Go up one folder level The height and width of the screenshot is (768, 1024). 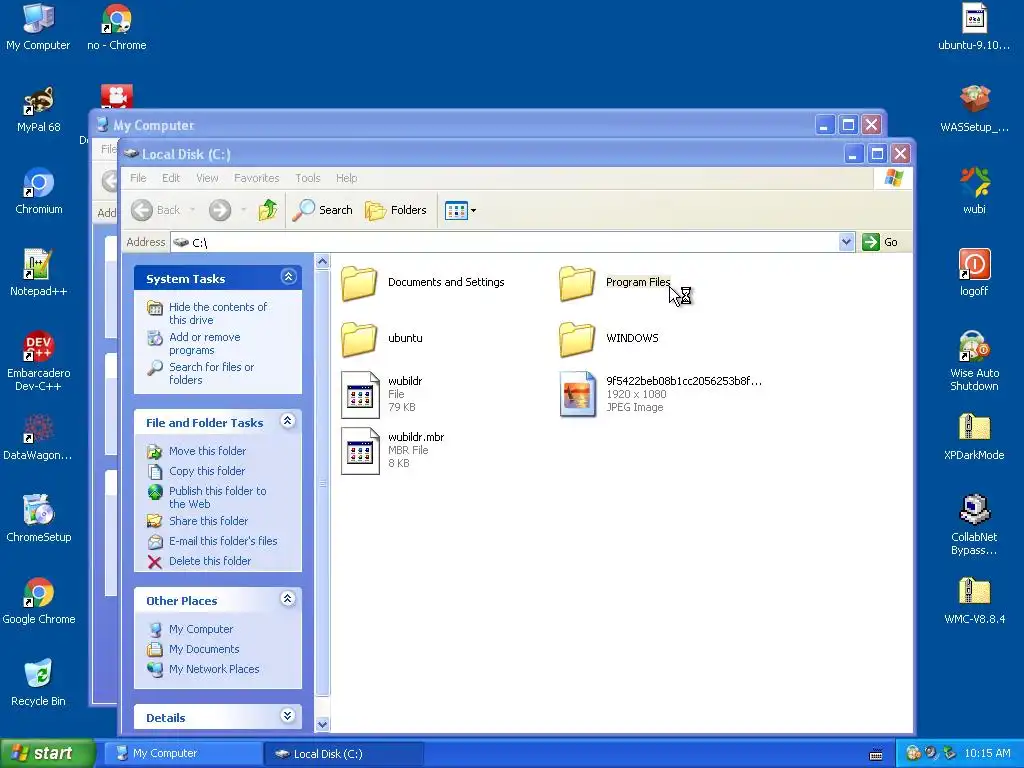click(268, 210)
